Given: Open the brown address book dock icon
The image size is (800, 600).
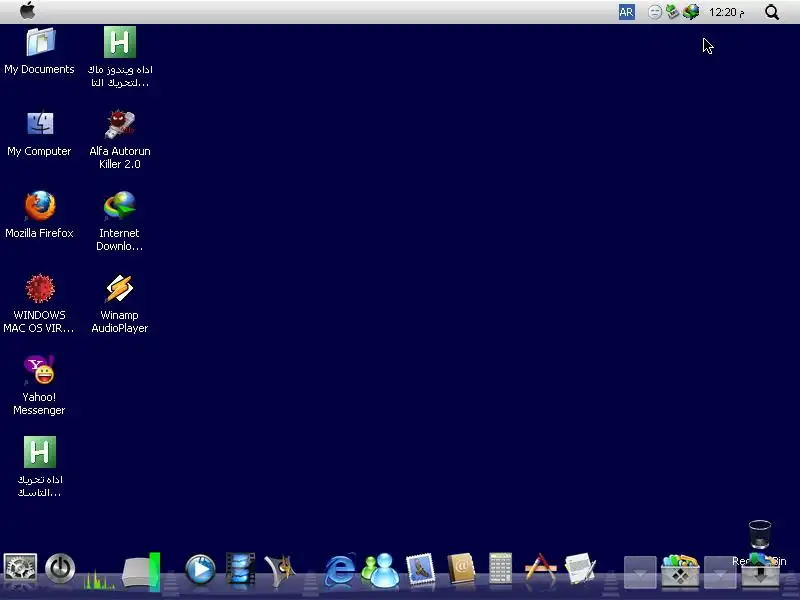Looking at the screenshot, I should click(461, 568).
